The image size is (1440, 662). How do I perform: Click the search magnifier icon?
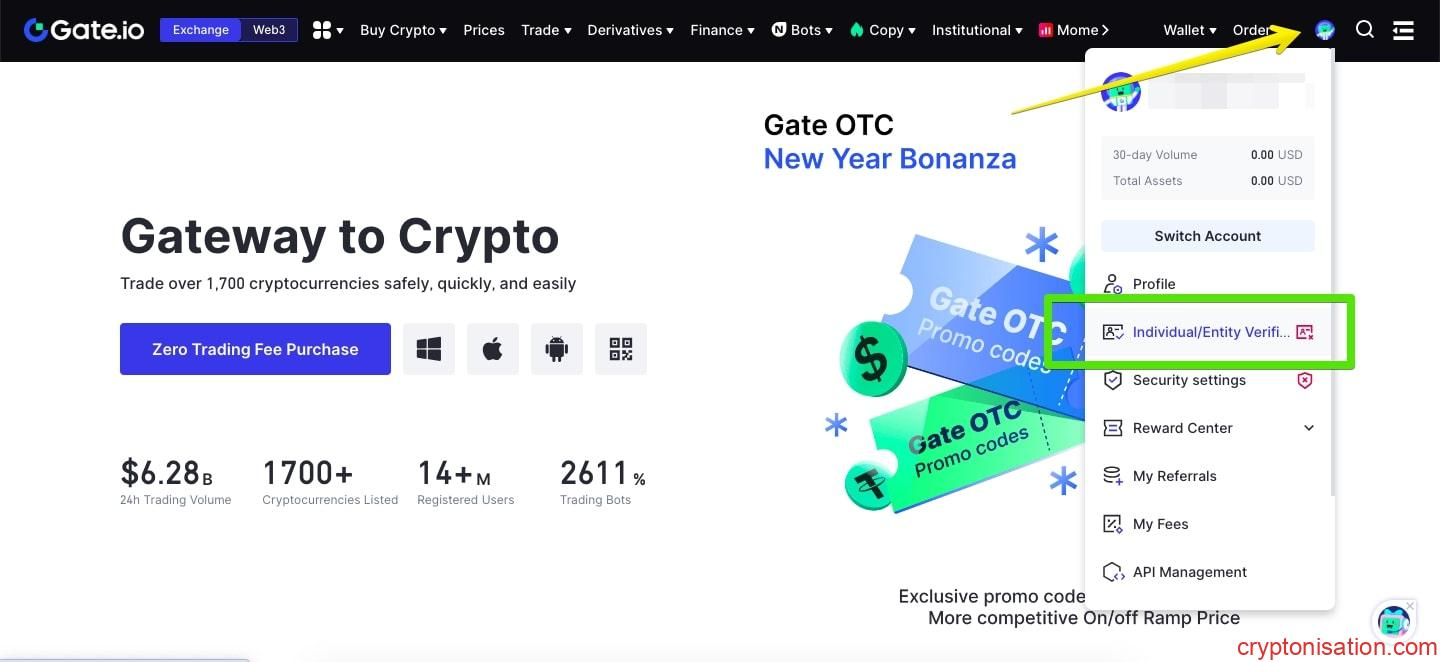[x=1364, y=30]
